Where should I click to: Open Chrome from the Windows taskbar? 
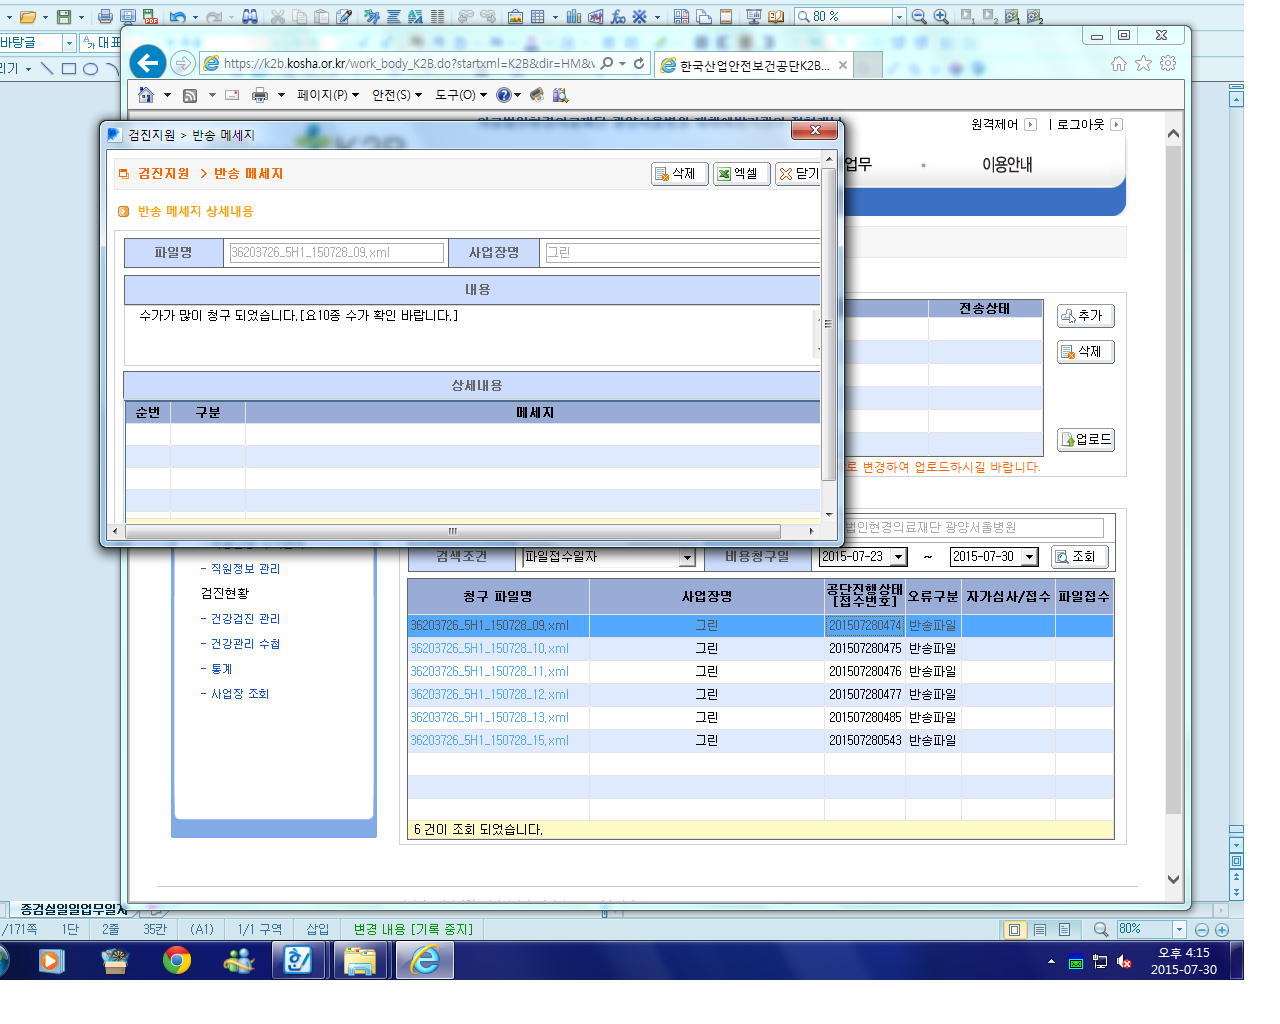point(177,961)
